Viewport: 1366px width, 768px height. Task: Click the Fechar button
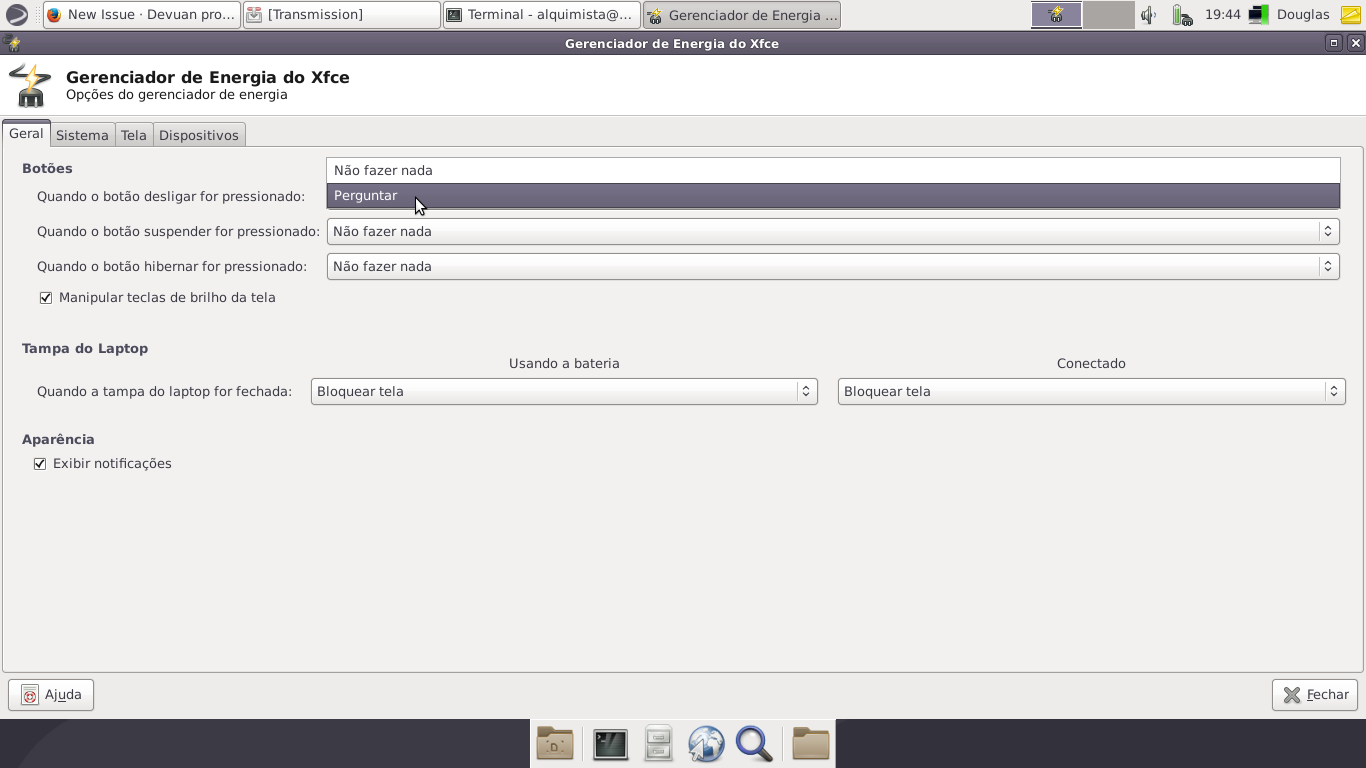[1315, 695]
